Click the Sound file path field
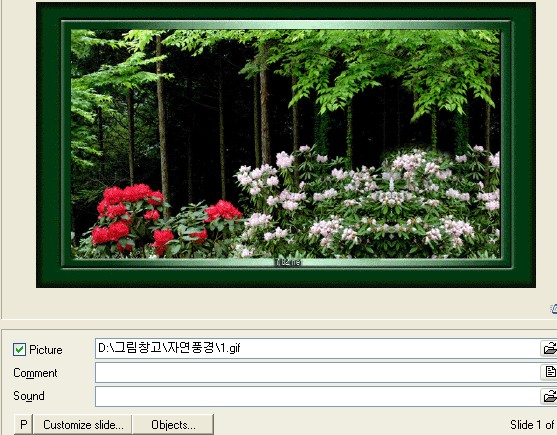This screenshot has width=557, height=435. click(317, 396)
